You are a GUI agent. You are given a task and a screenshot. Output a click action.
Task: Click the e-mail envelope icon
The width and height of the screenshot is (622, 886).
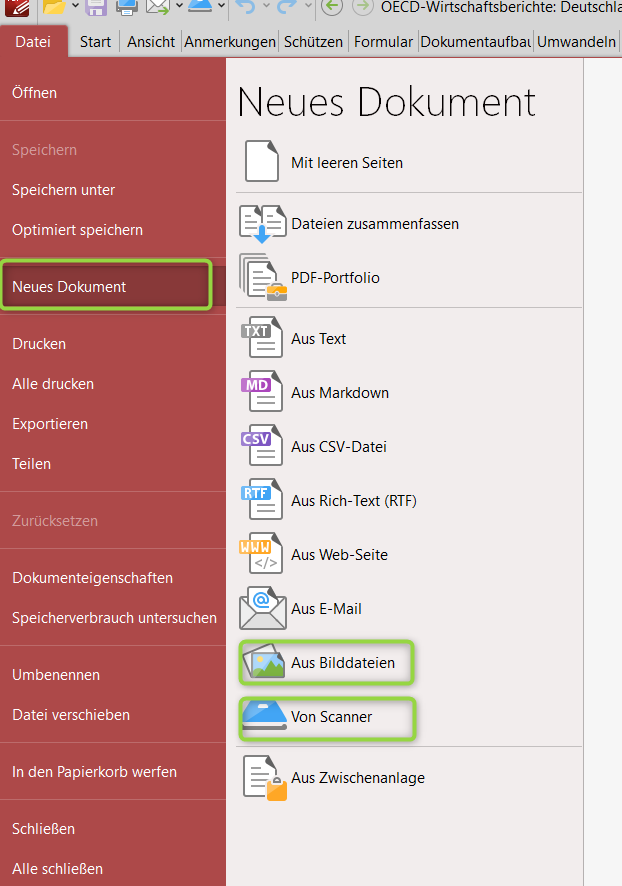tap(262, 608)
